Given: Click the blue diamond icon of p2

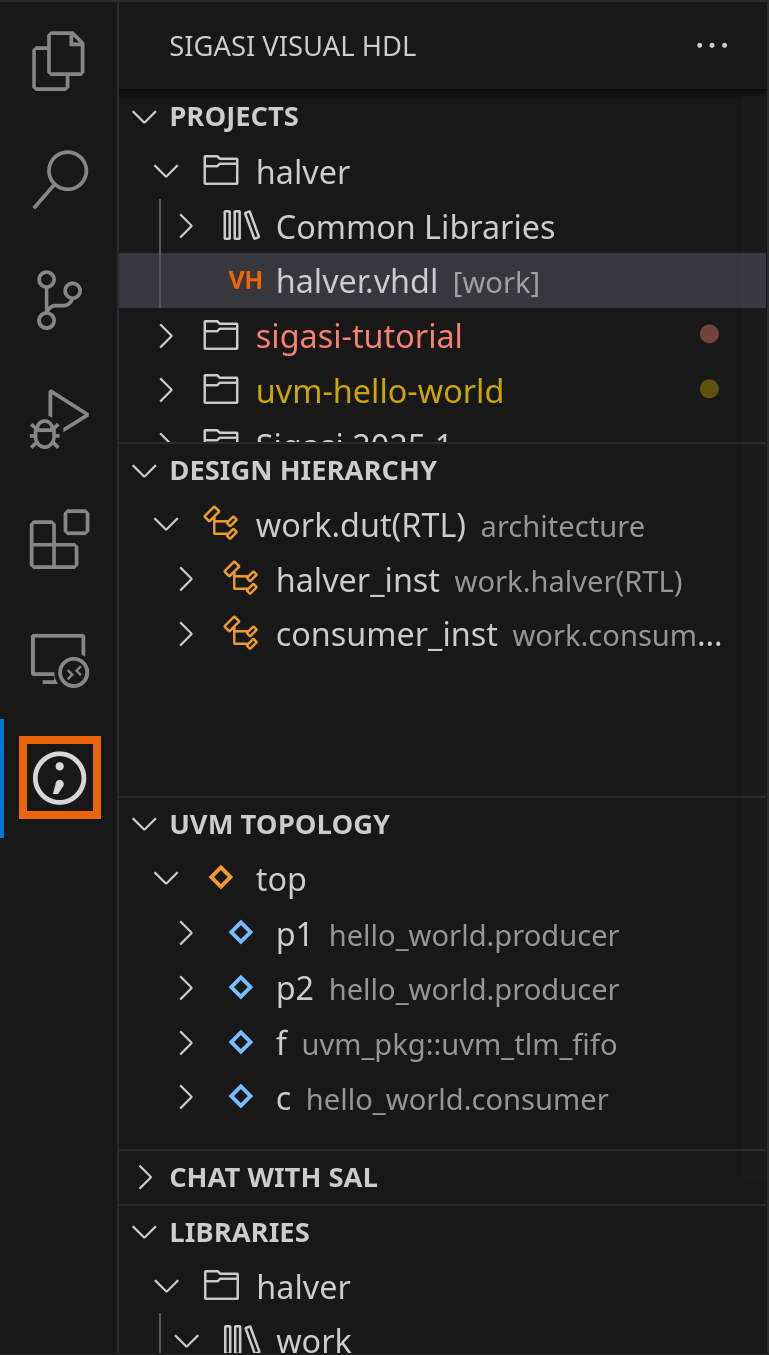Looking at the screenshot, I should (241, 988).
